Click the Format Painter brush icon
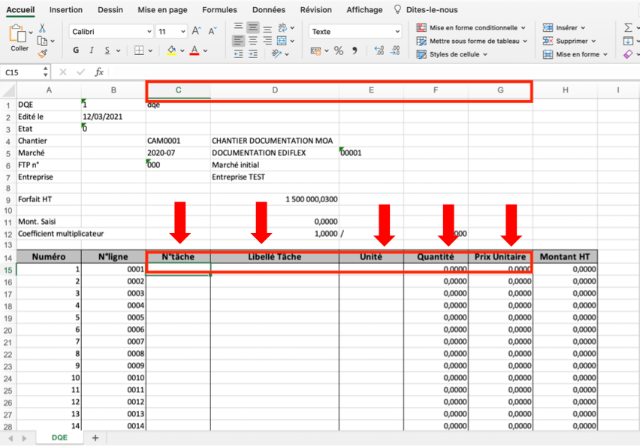 (x=42, y=53)
